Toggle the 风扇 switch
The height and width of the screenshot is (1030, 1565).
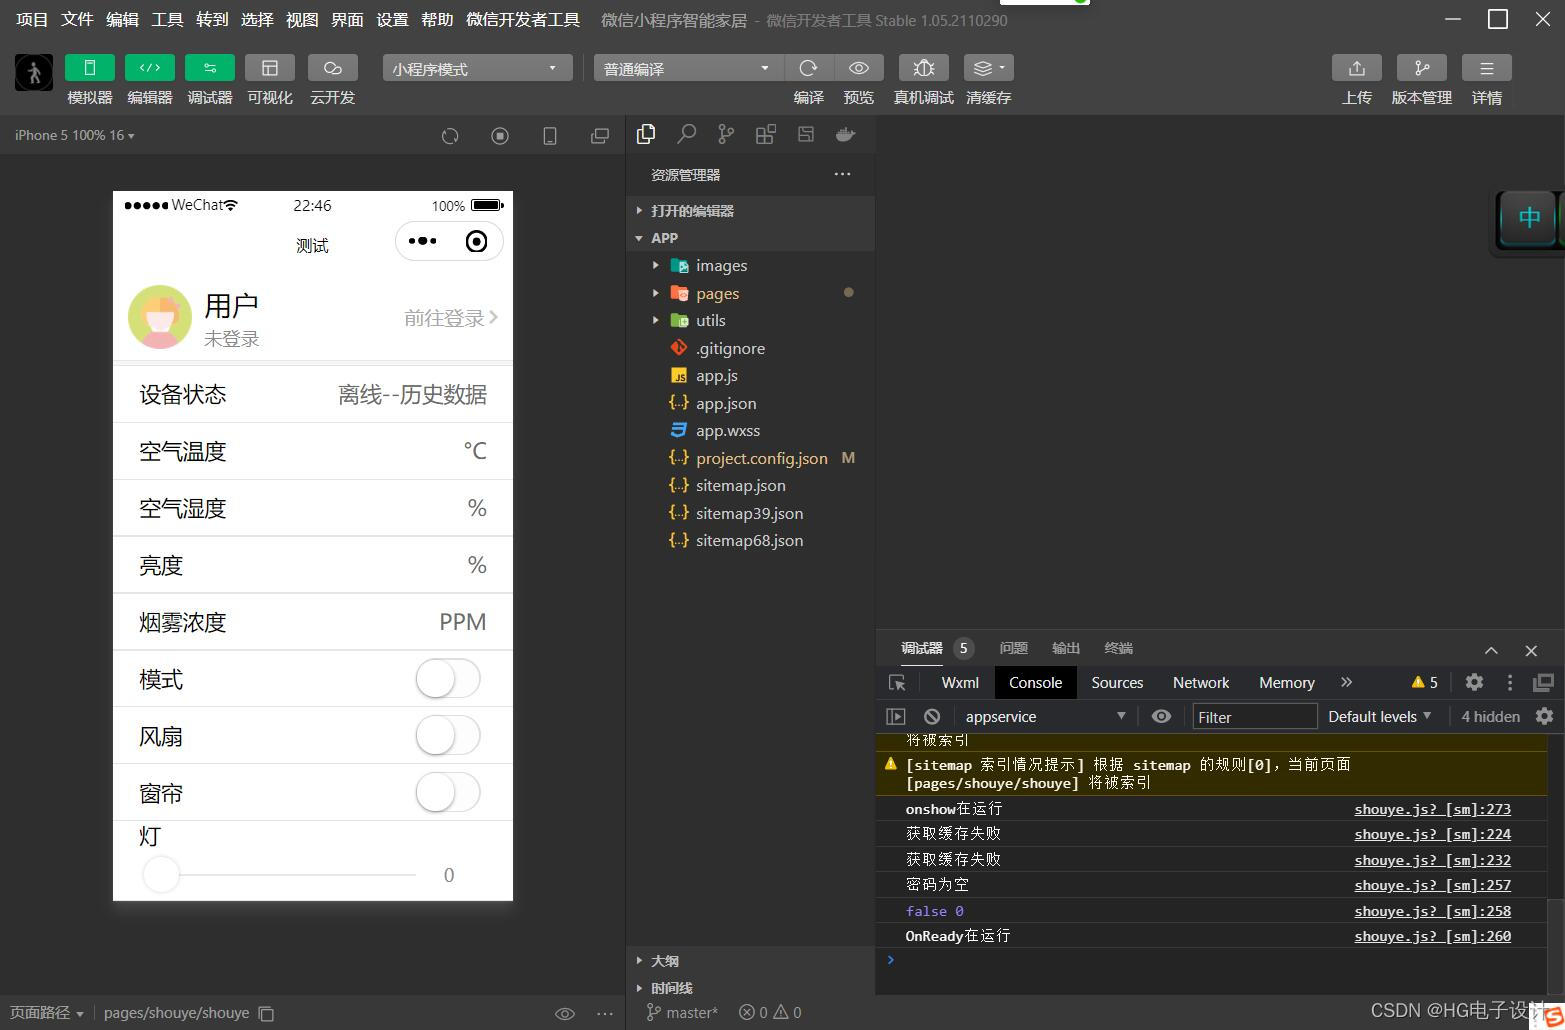pyautogui.click(x=448, y=736)
